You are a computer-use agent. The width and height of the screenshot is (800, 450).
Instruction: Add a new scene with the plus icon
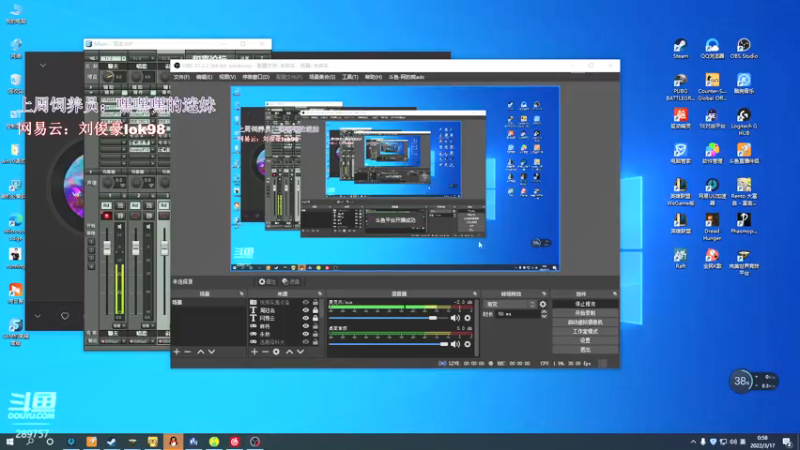tap(177, 352)
